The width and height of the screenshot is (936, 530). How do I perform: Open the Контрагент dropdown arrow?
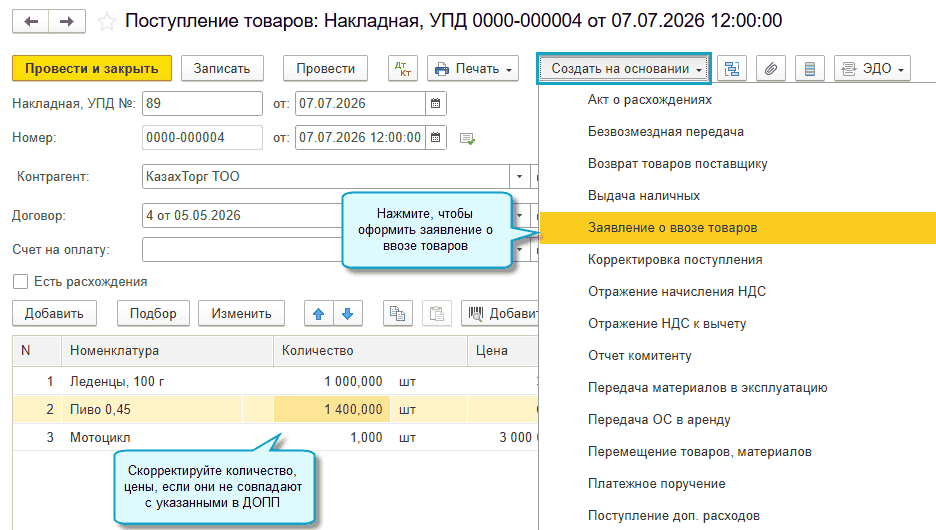coord(519,177)
